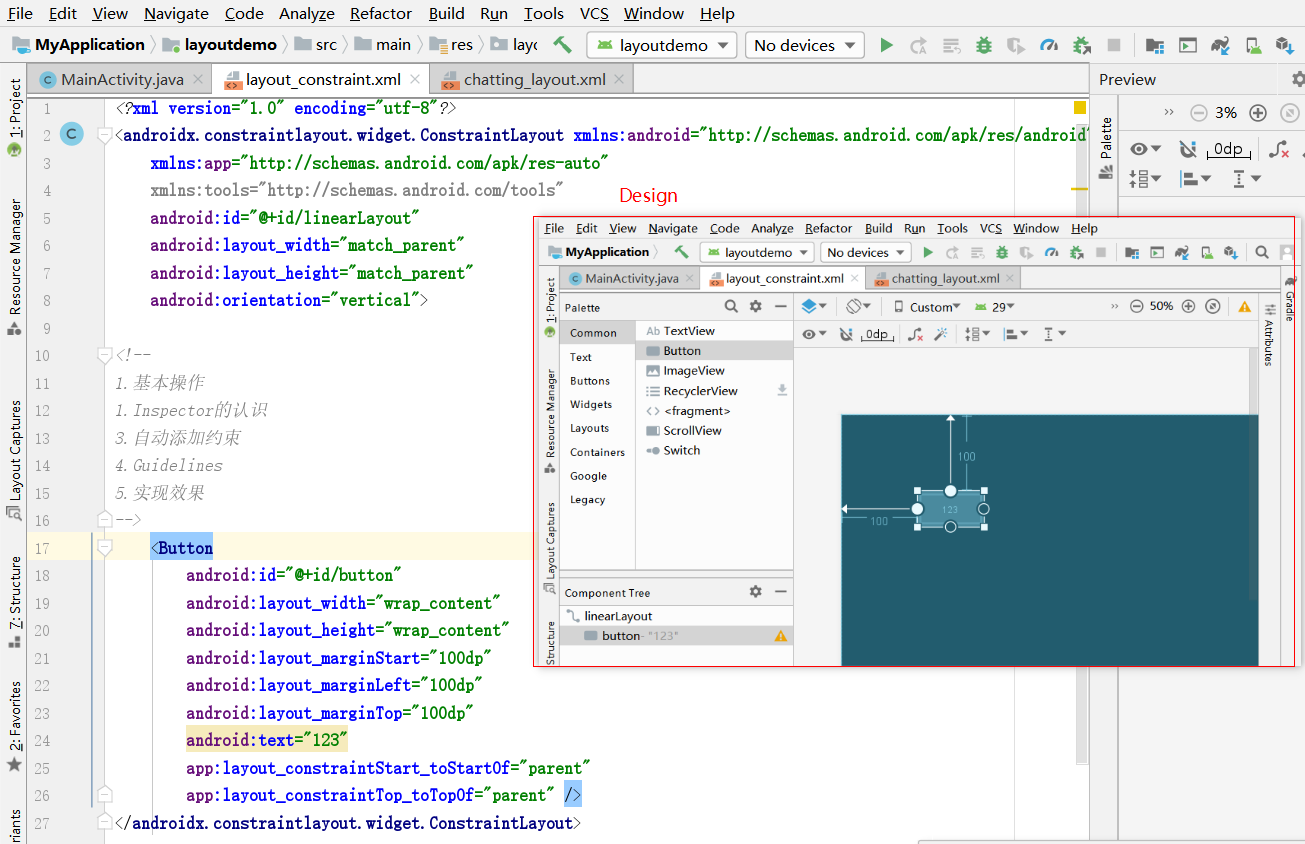Open the Refactor menu in main menu bar

(381, 14)
